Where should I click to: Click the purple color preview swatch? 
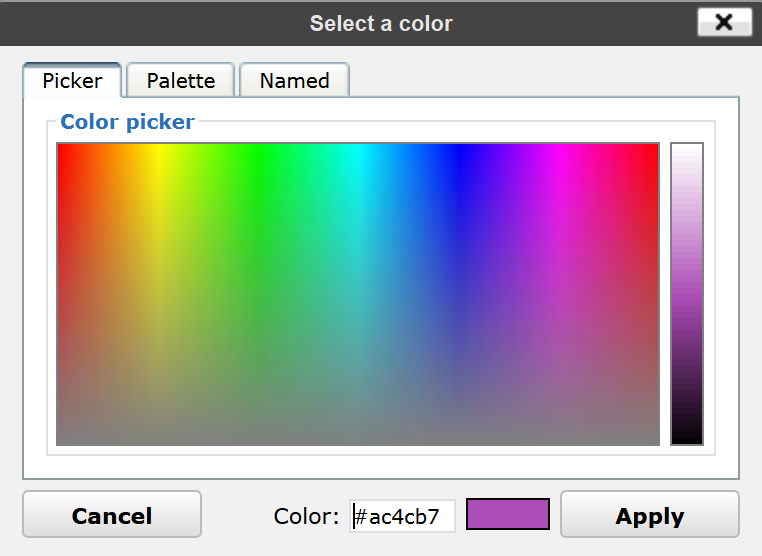pyautogui.click(x=508, y=515)
